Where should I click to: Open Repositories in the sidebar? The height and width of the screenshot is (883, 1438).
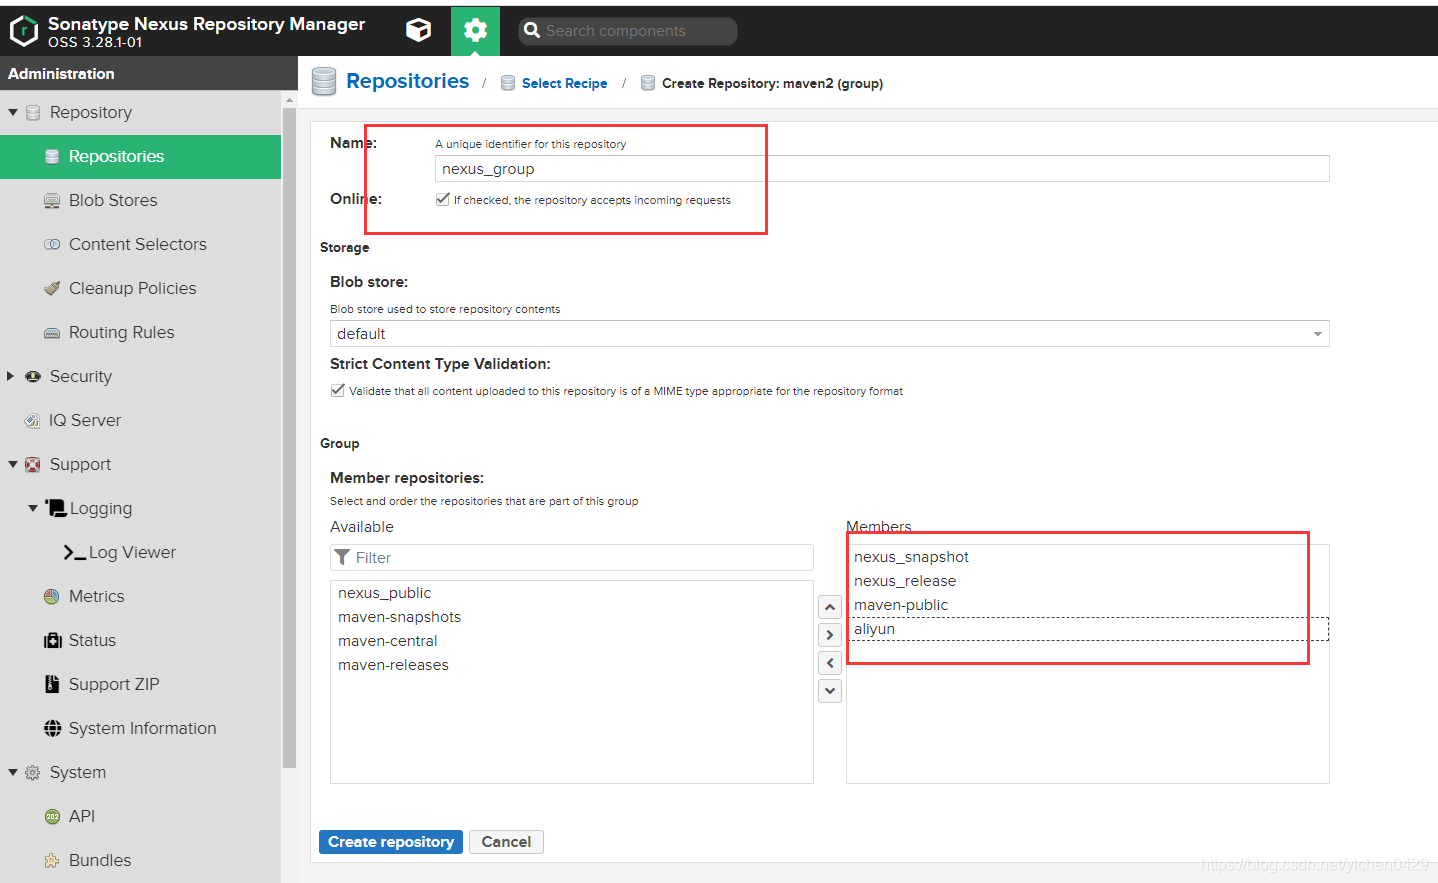click(x=140, y=157)
